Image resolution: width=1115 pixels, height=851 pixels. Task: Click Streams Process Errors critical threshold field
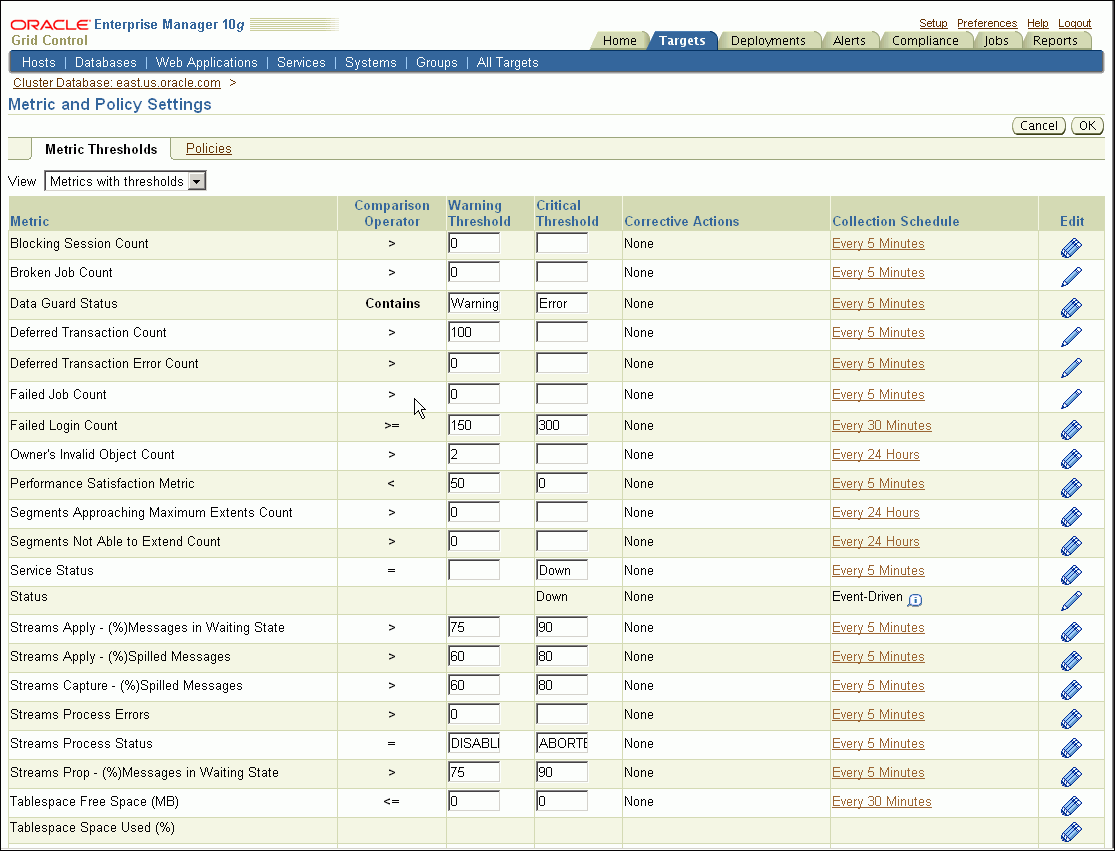(x=562, y=714)
